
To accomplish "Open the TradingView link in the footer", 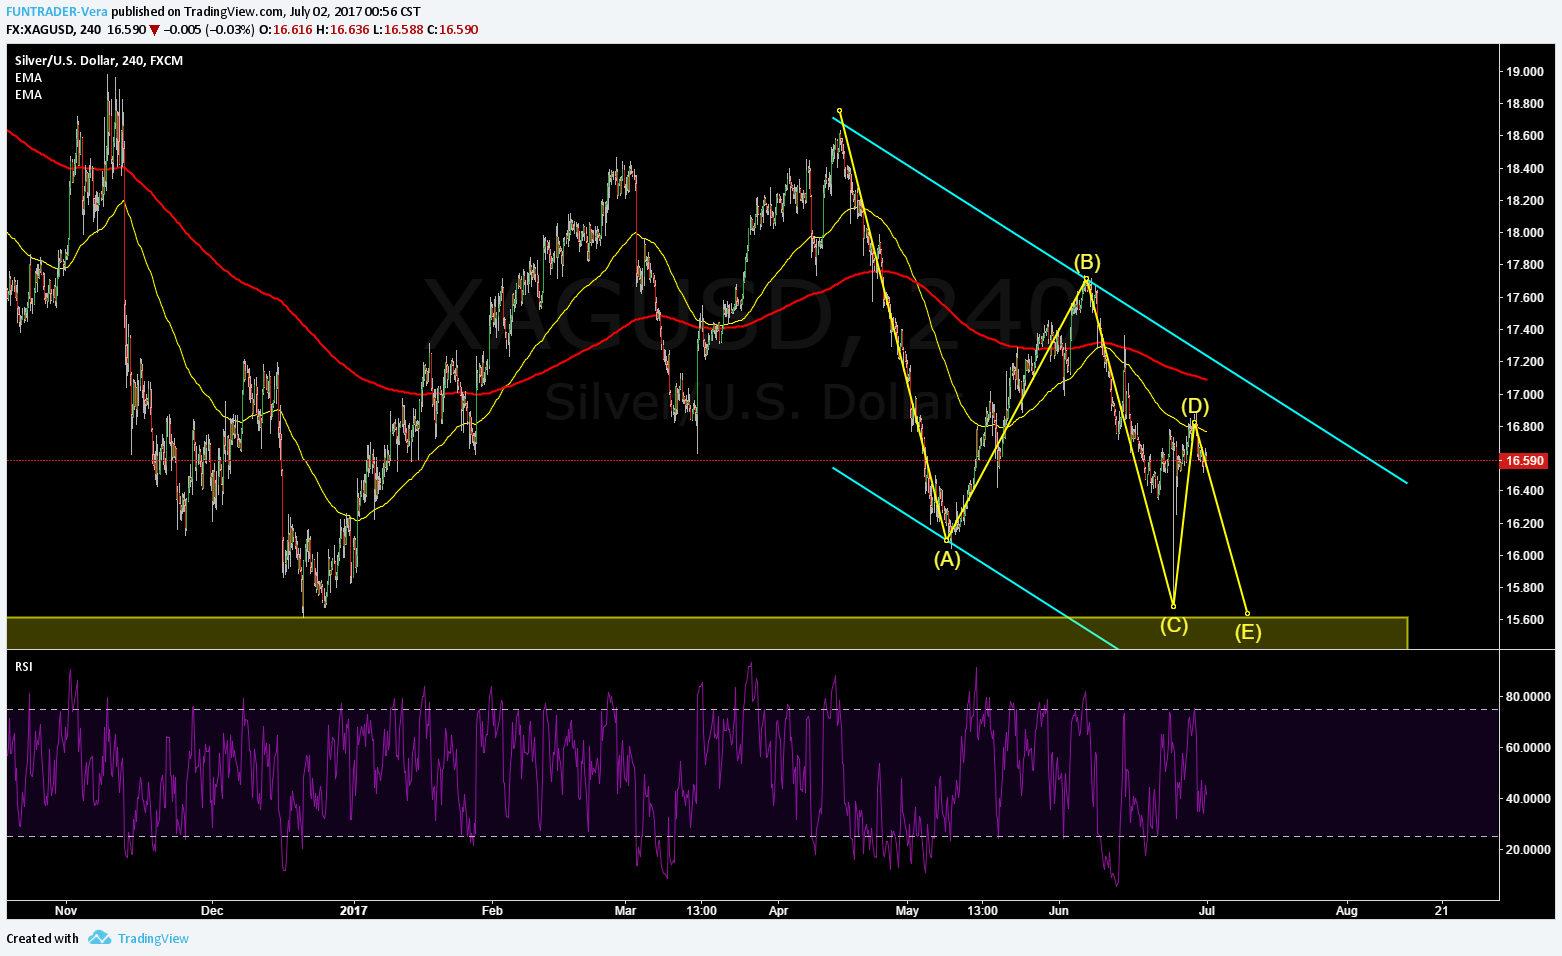I will 153,938.
